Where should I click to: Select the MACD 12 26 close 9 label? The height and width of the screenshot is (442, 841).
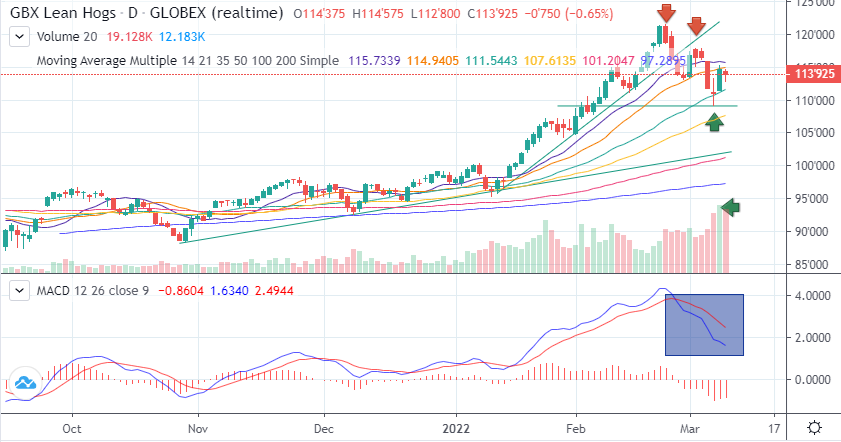tap(91, 290)
